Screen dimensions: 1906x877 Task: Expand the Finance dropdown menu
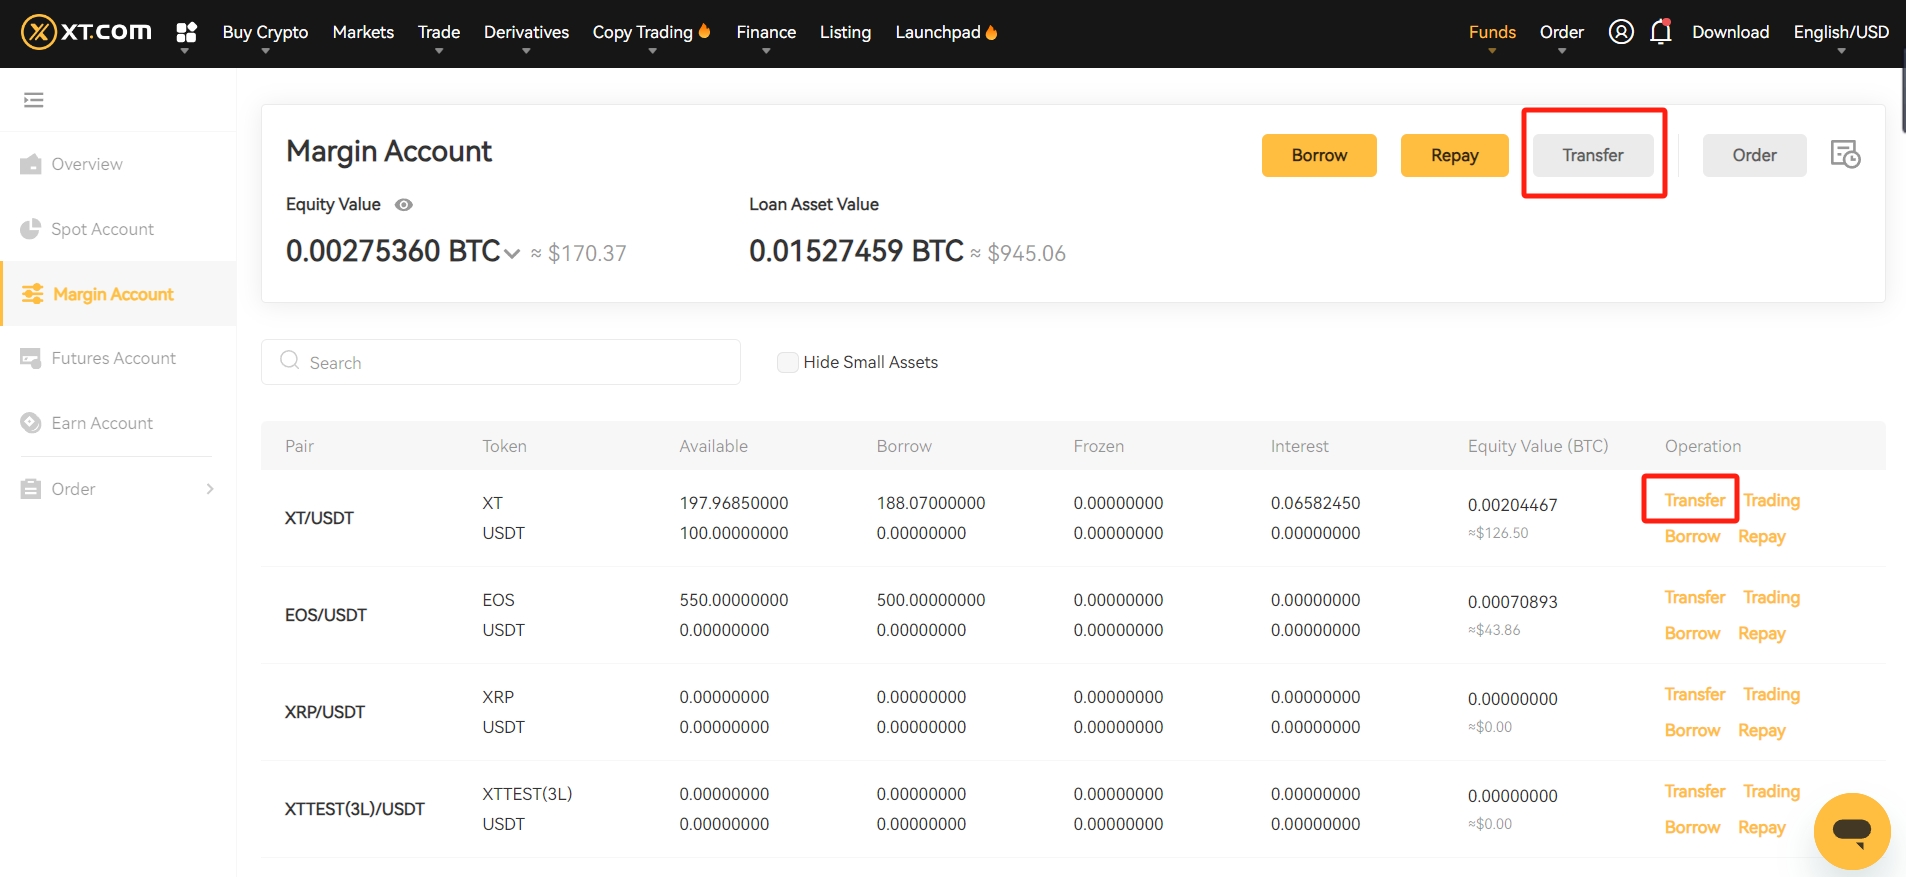coord(766,32)
